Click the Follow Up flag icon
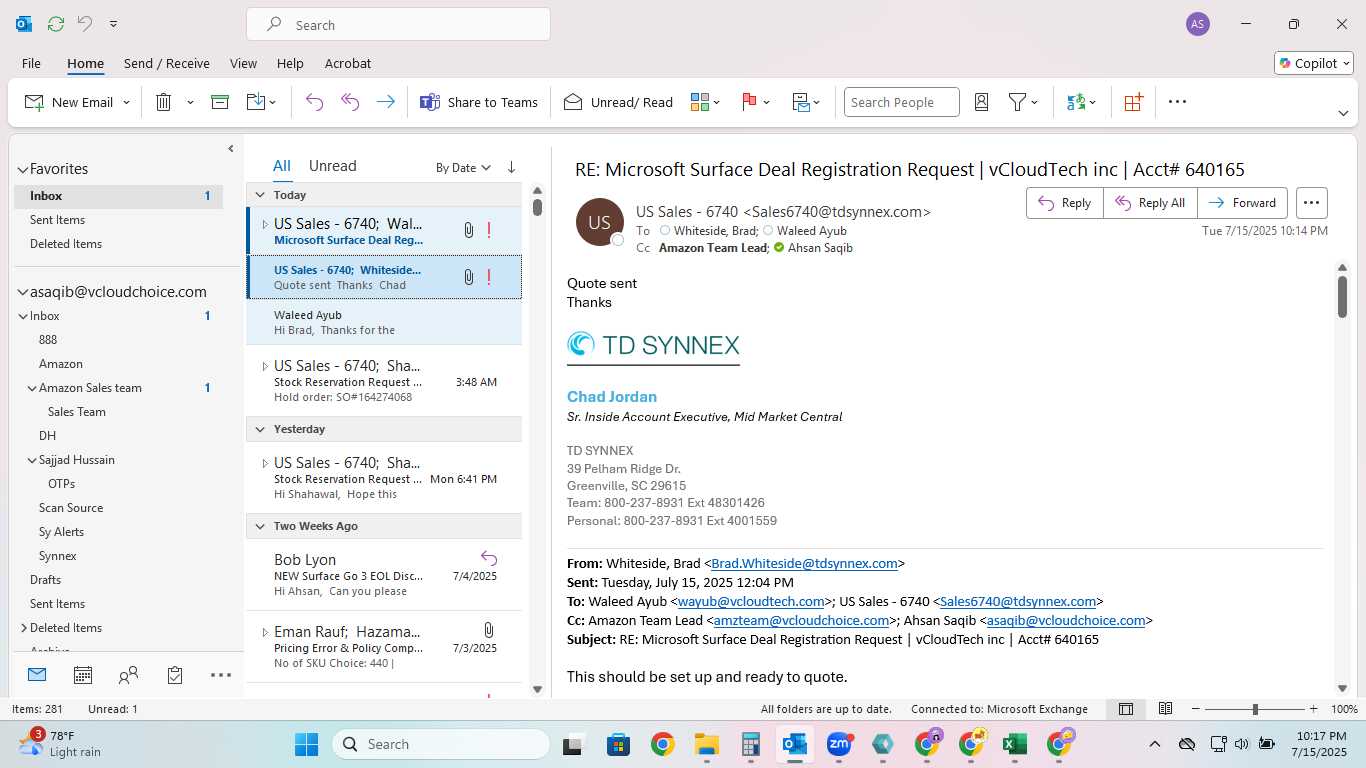 [x=749, y=102]
